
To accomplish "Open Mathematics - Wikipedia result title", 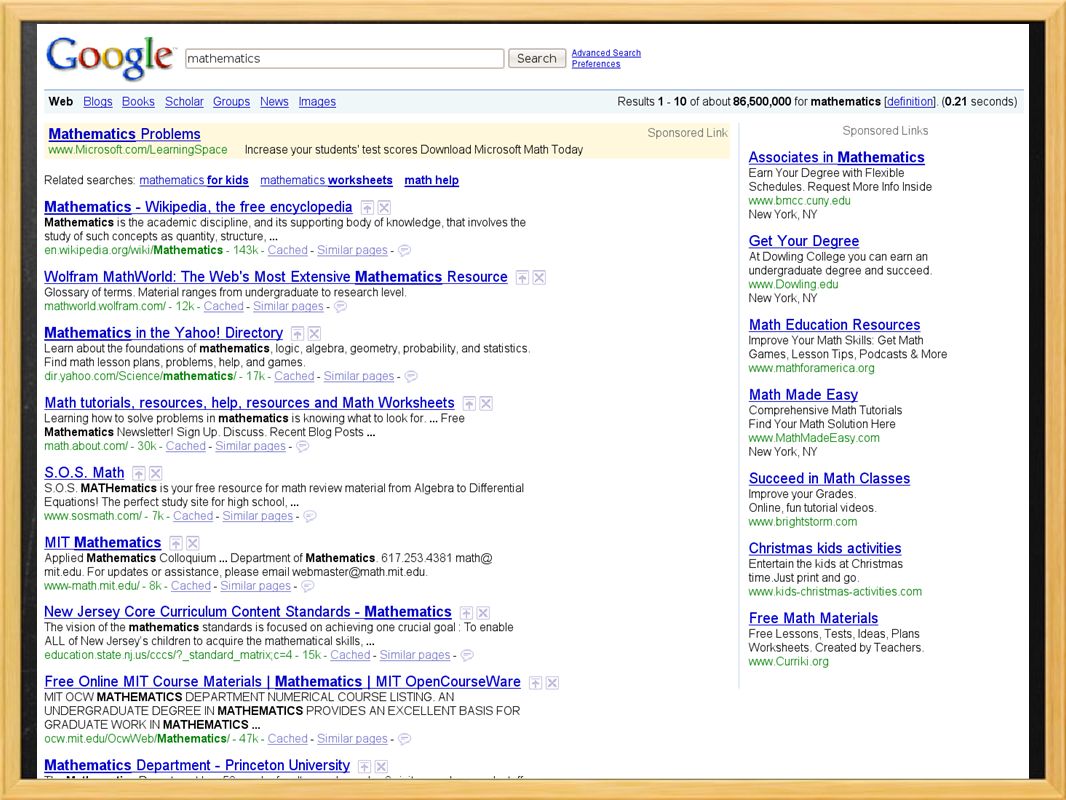I will coord(198,207).
